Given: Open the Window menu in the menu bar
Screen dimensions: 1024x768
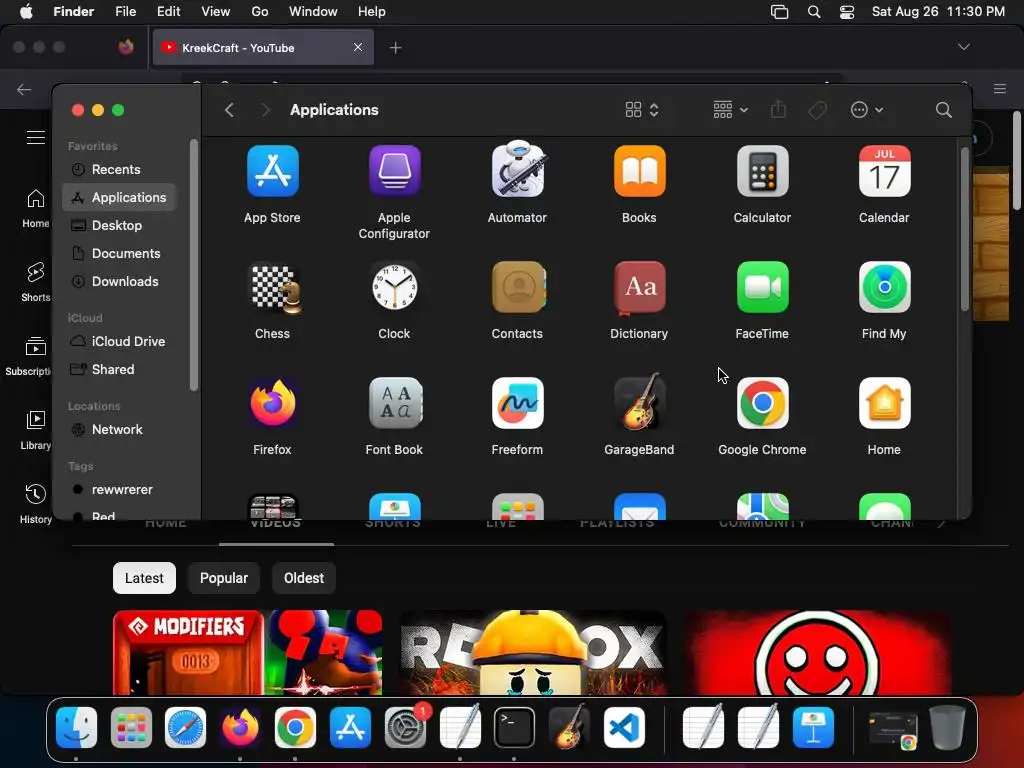Looking at the screenshot, I should [x=313, y=12].
